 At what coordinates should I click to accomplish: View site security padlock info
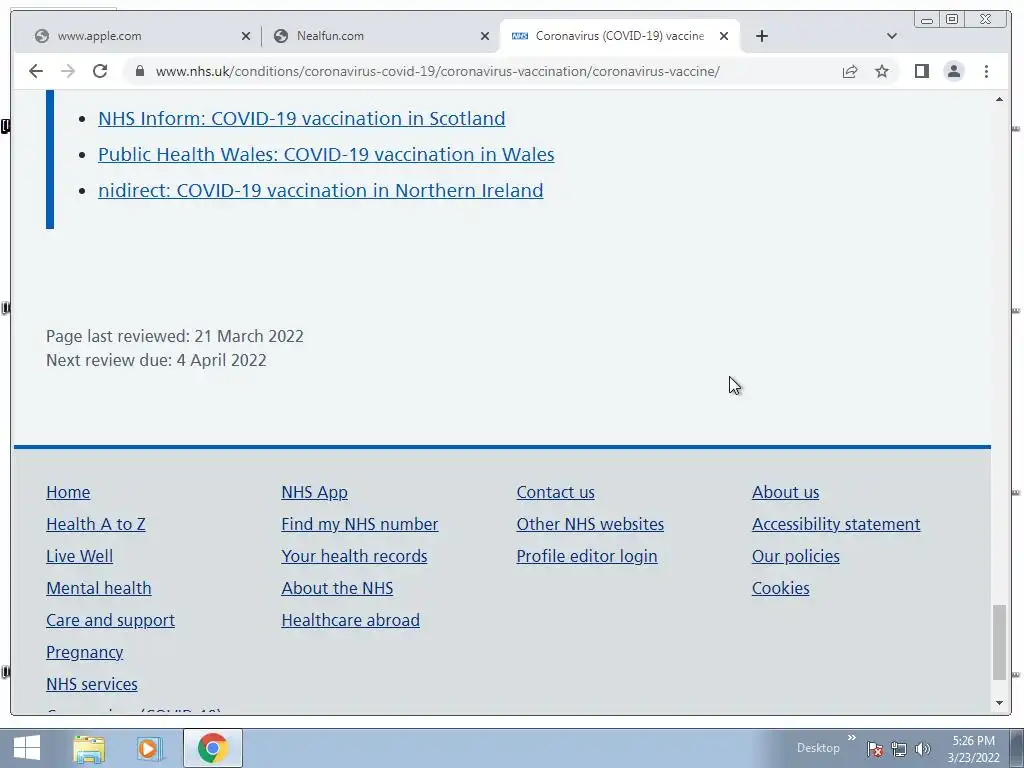[140, 71]
